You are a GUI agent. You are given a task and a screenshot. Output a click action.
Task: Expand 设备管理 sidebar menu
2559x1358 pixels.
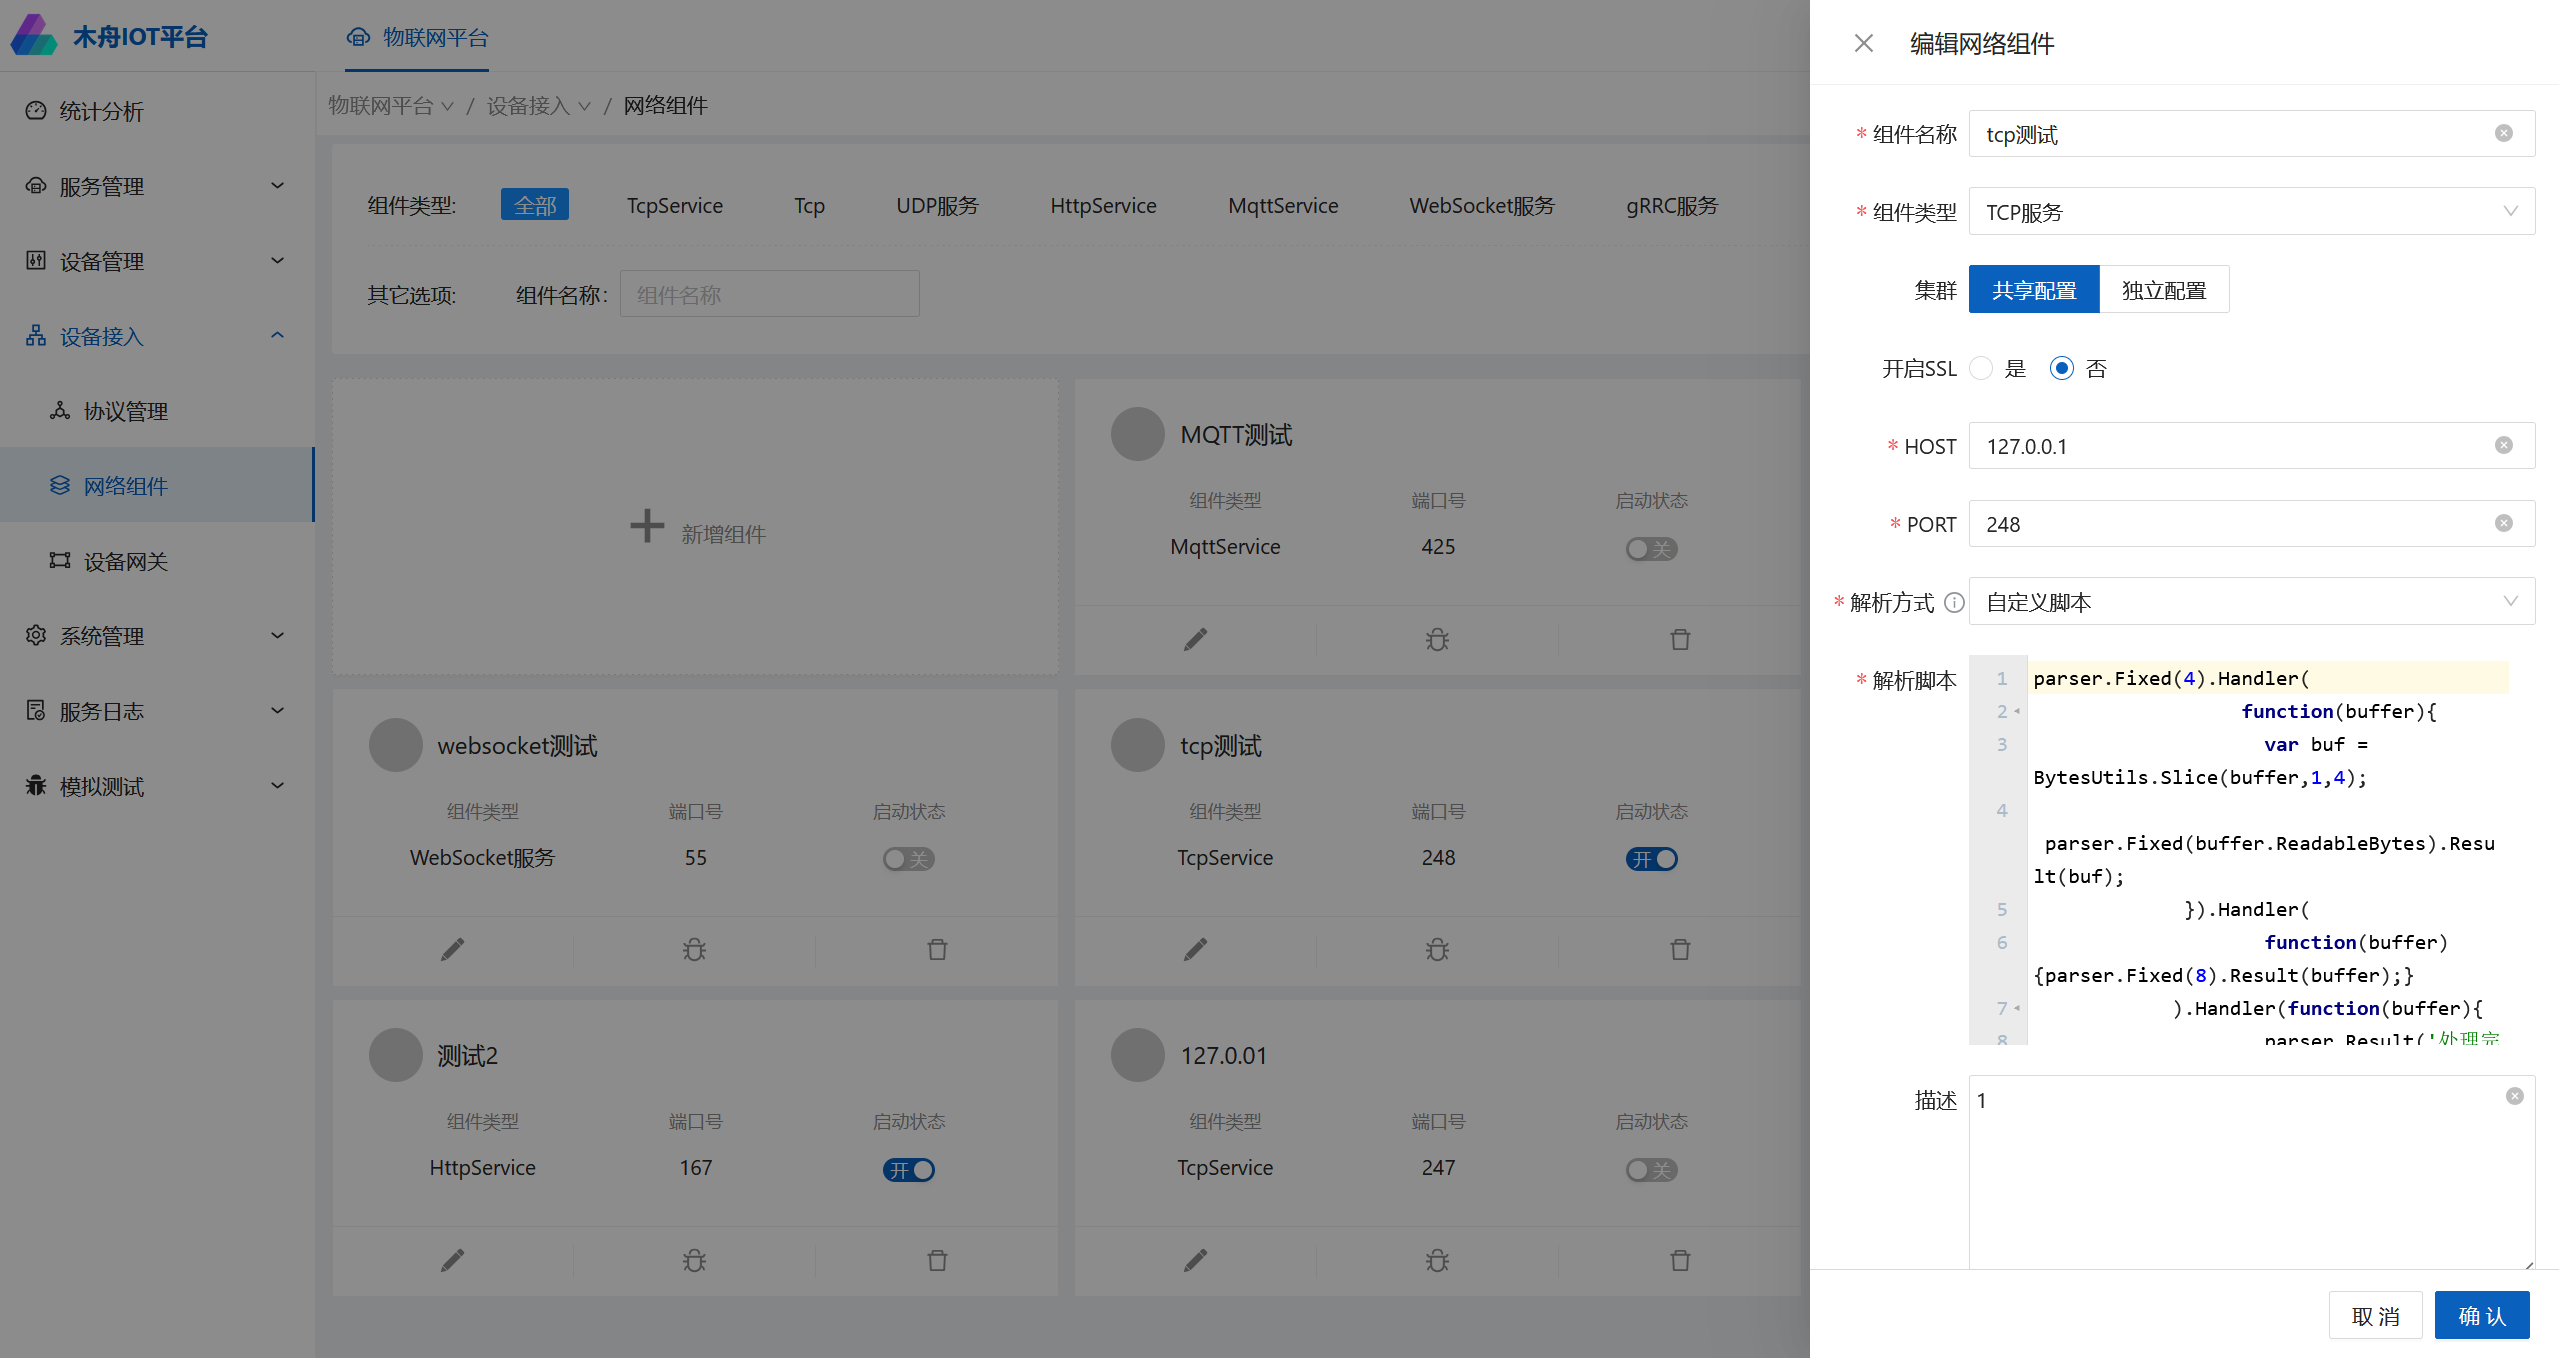[x=157, y=261]
